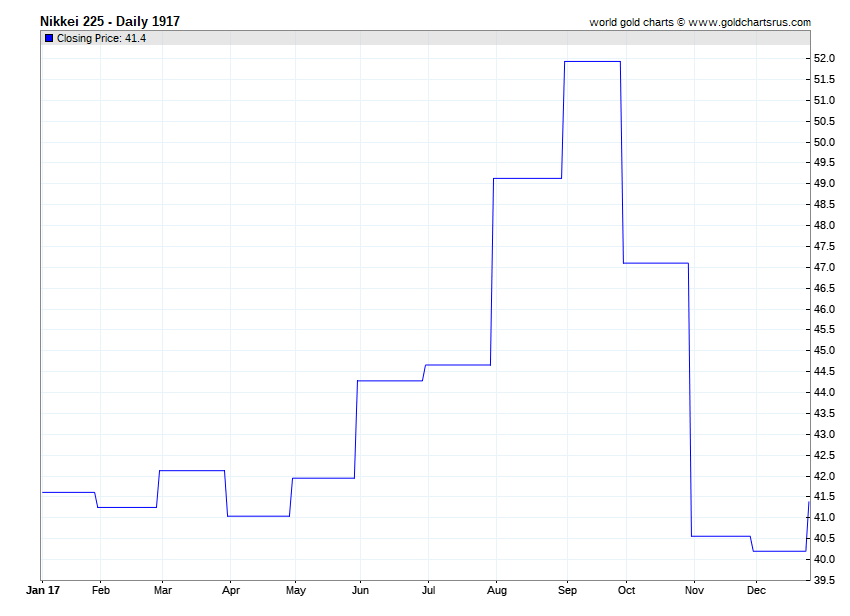Viewport: 850px width, 616px height.
Task: Click the 'Jan 17' x-axis label
Action: pyautogui.click(x=43, y=590)
